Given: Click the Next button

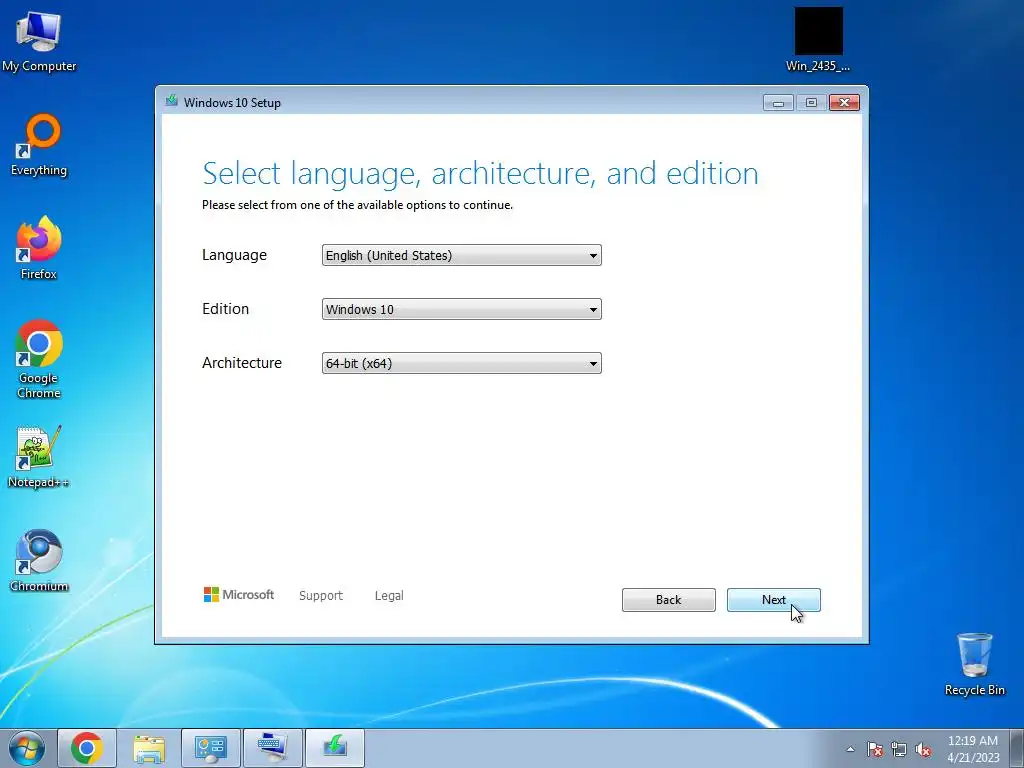Looking at the screenshot, I should [x=774, y=600].
